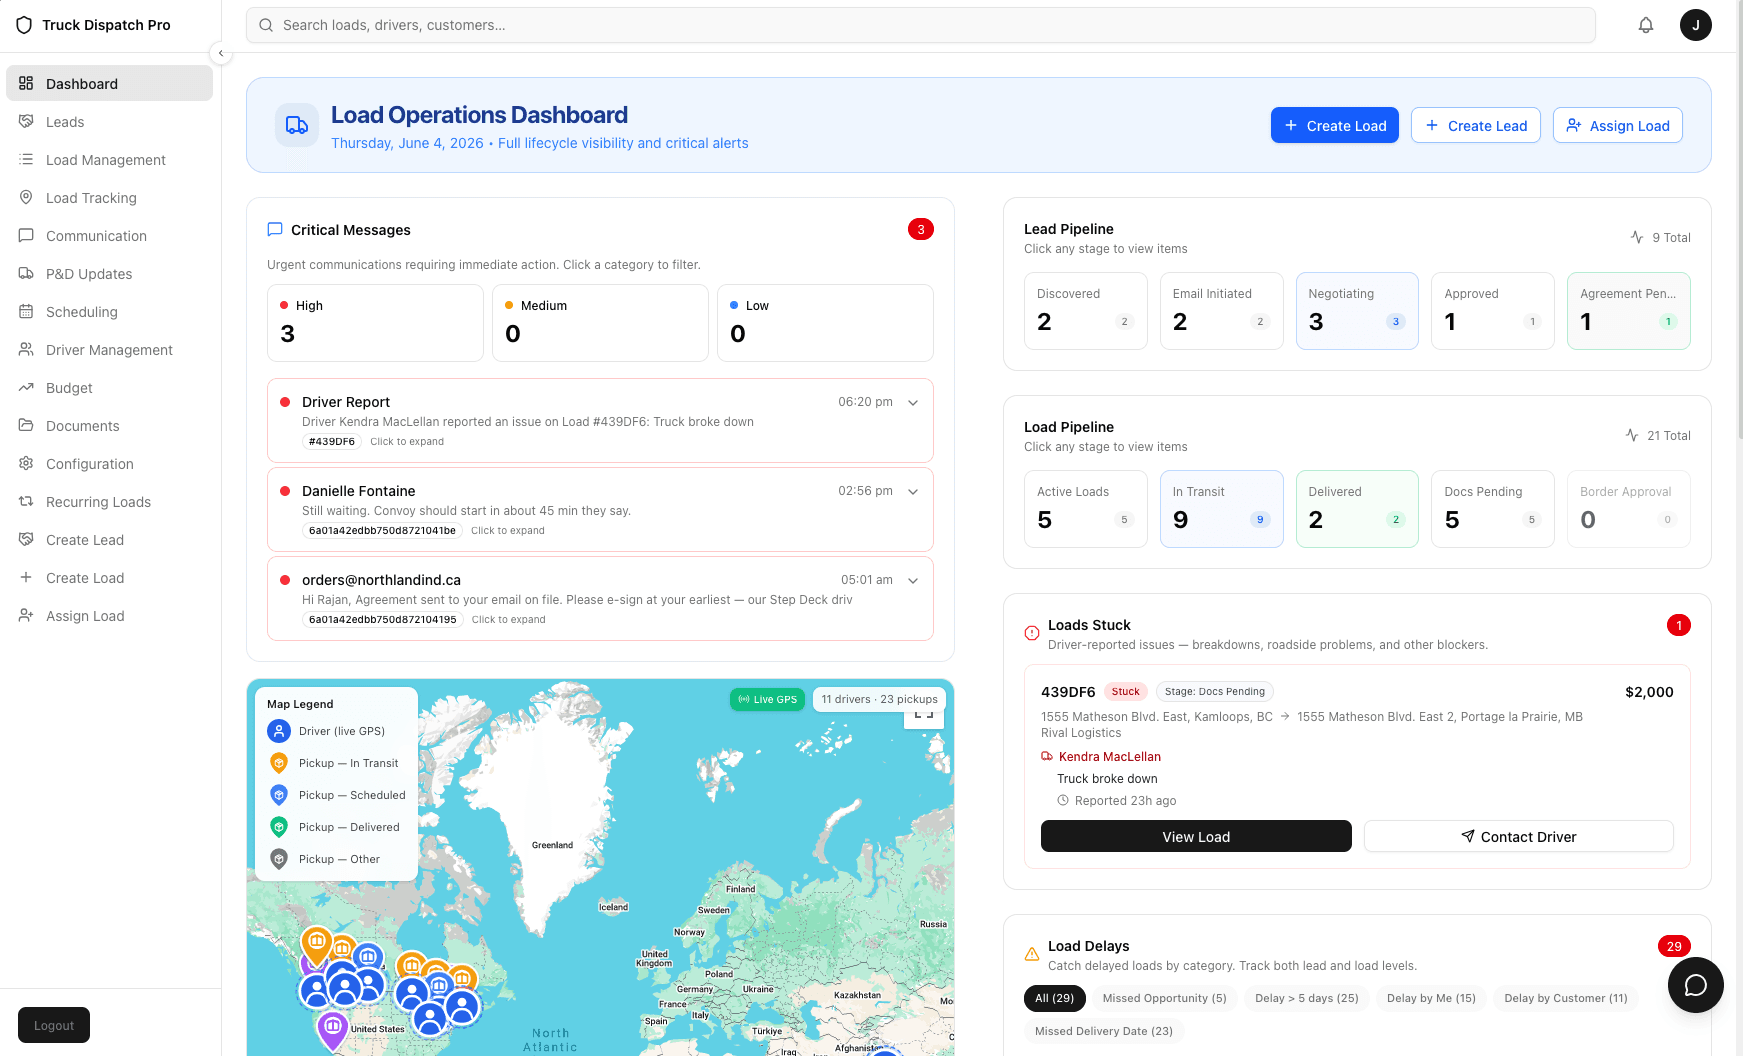The image size is (1743, 1056).
Task: Collapse the sidebar with arrow button
Action: coord(221,53)
